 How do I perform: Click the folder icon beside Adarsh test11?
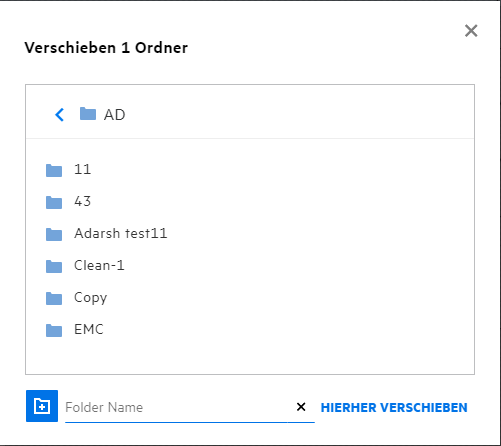pos(54,234)
